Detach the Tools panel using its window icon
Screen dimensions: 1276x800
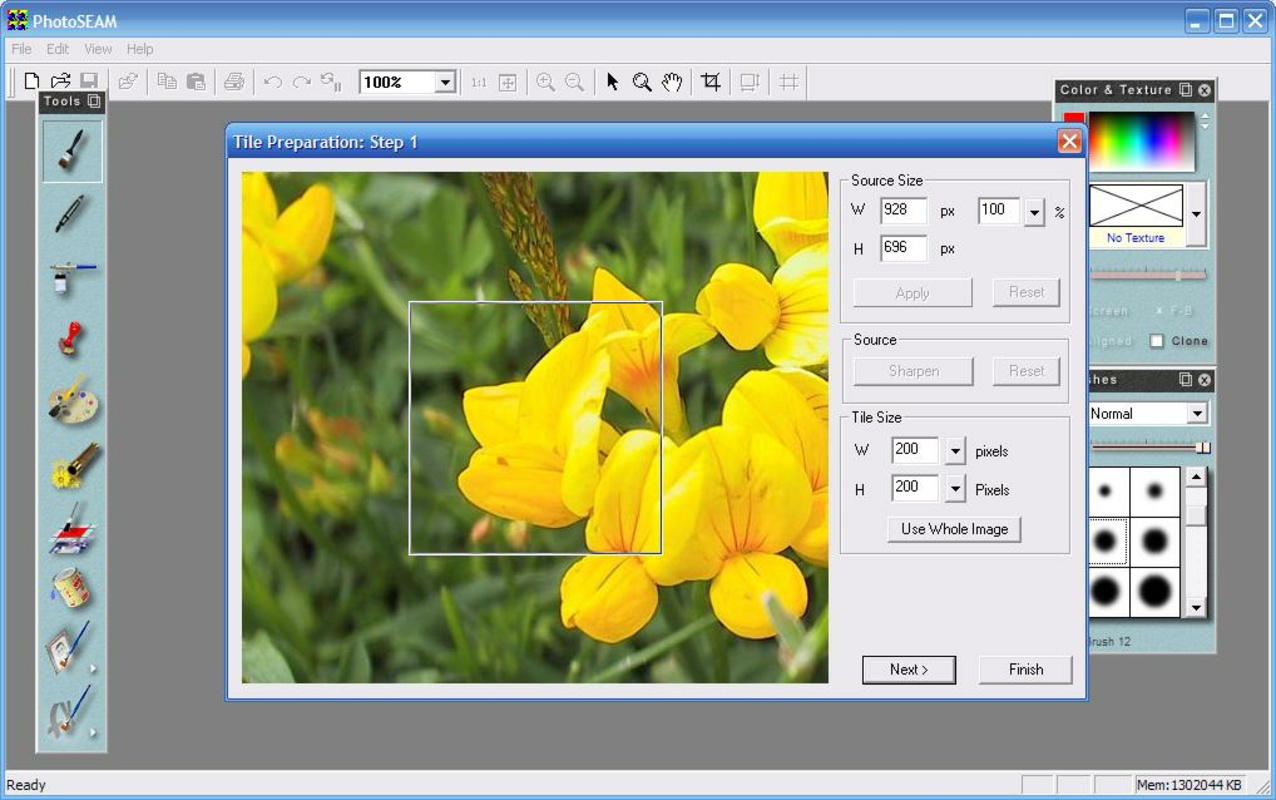click(94, 101)
